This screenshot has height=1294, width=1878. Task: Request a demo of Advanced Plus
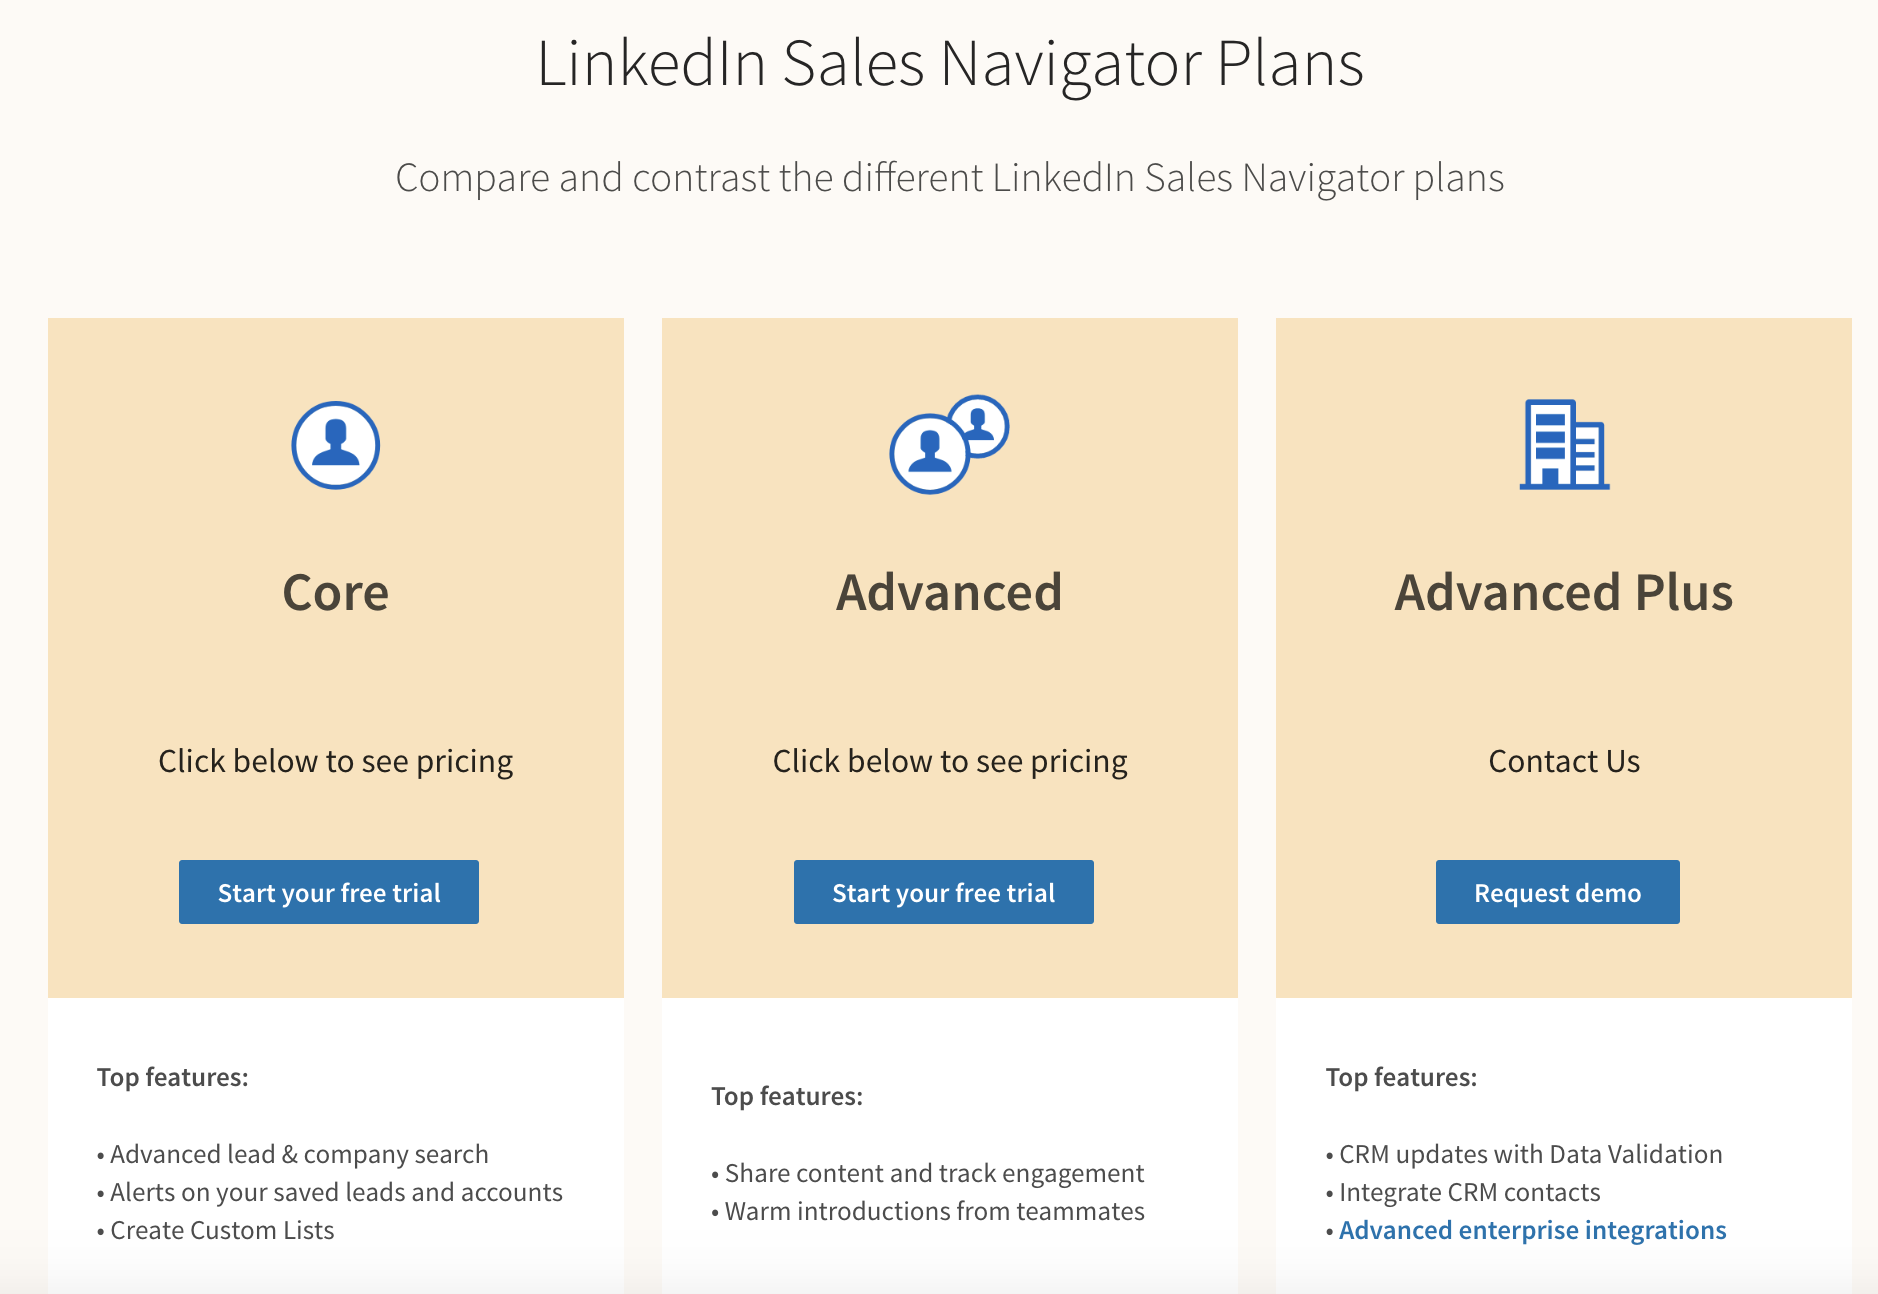coord(1556,891)
